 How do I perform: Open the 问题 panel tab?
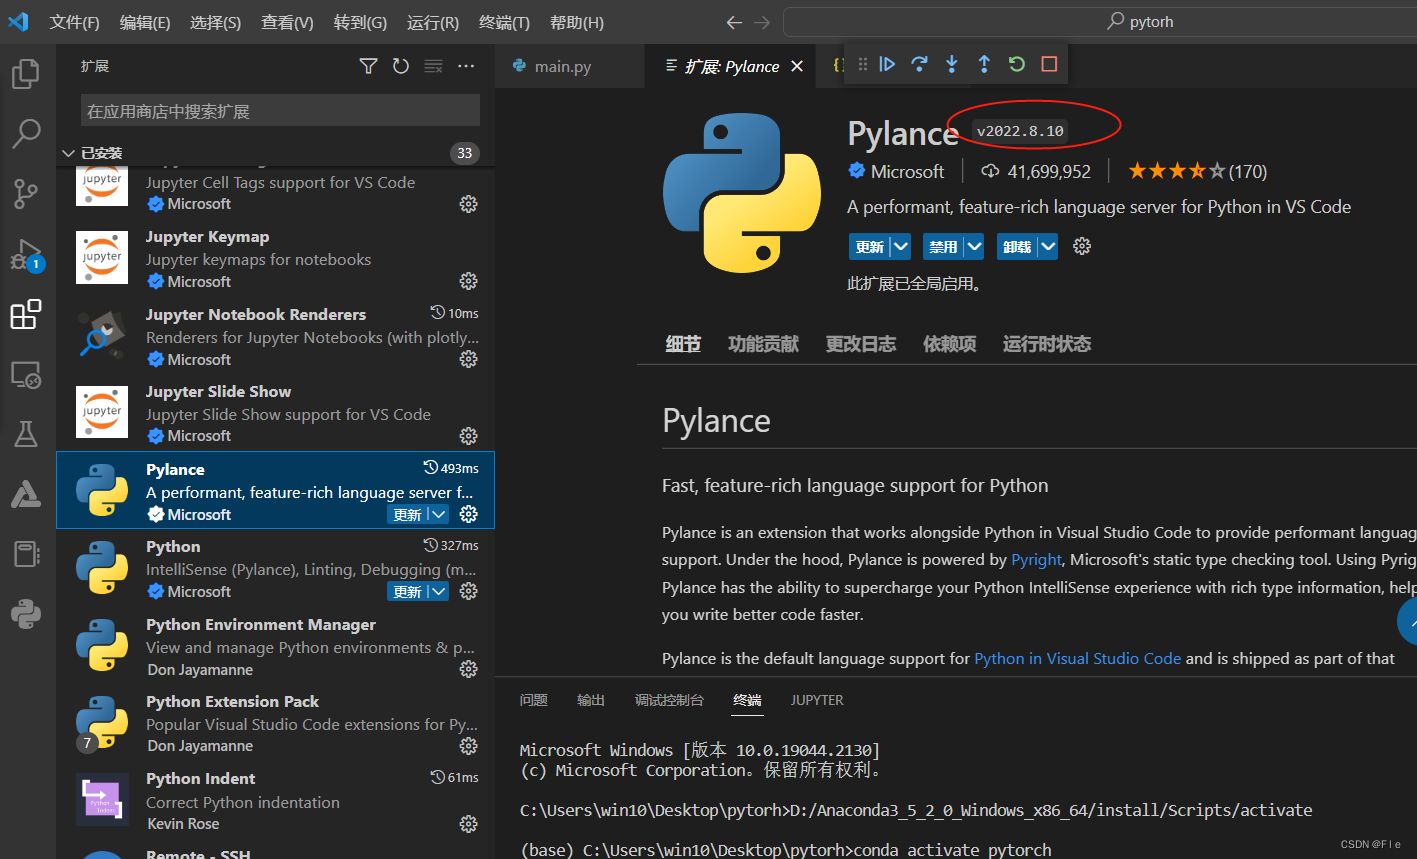(534, 700)
